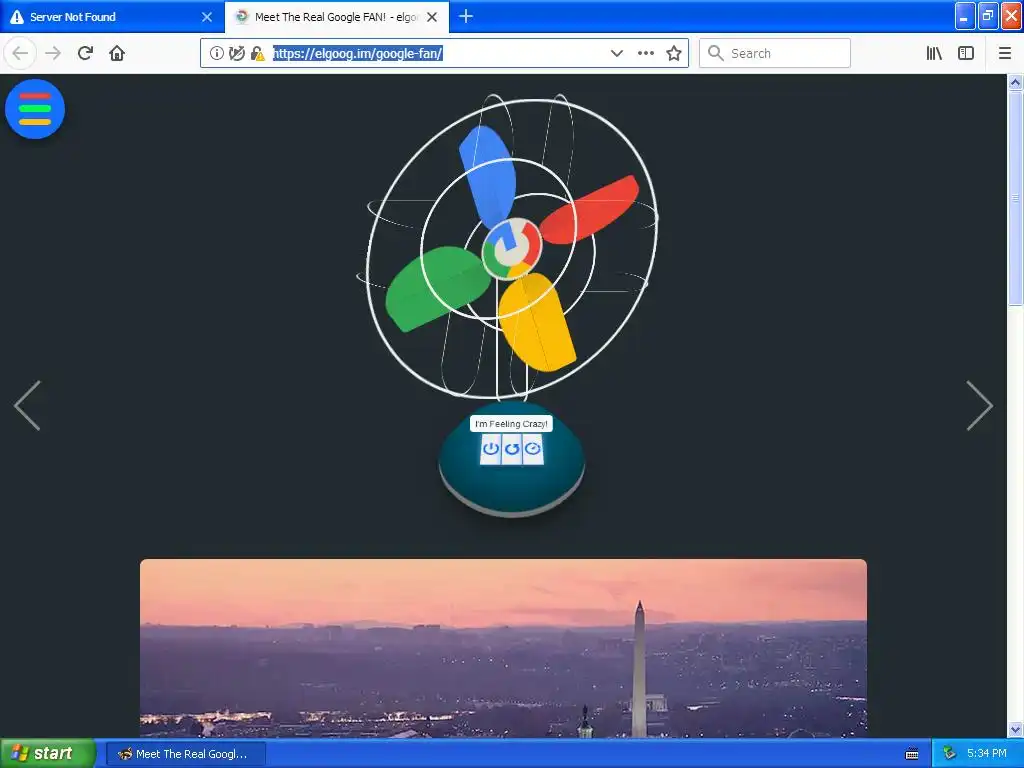Viewport: 1024px width, 768px height.
Task: Restore down the browser window
Action: click(988, 16)
